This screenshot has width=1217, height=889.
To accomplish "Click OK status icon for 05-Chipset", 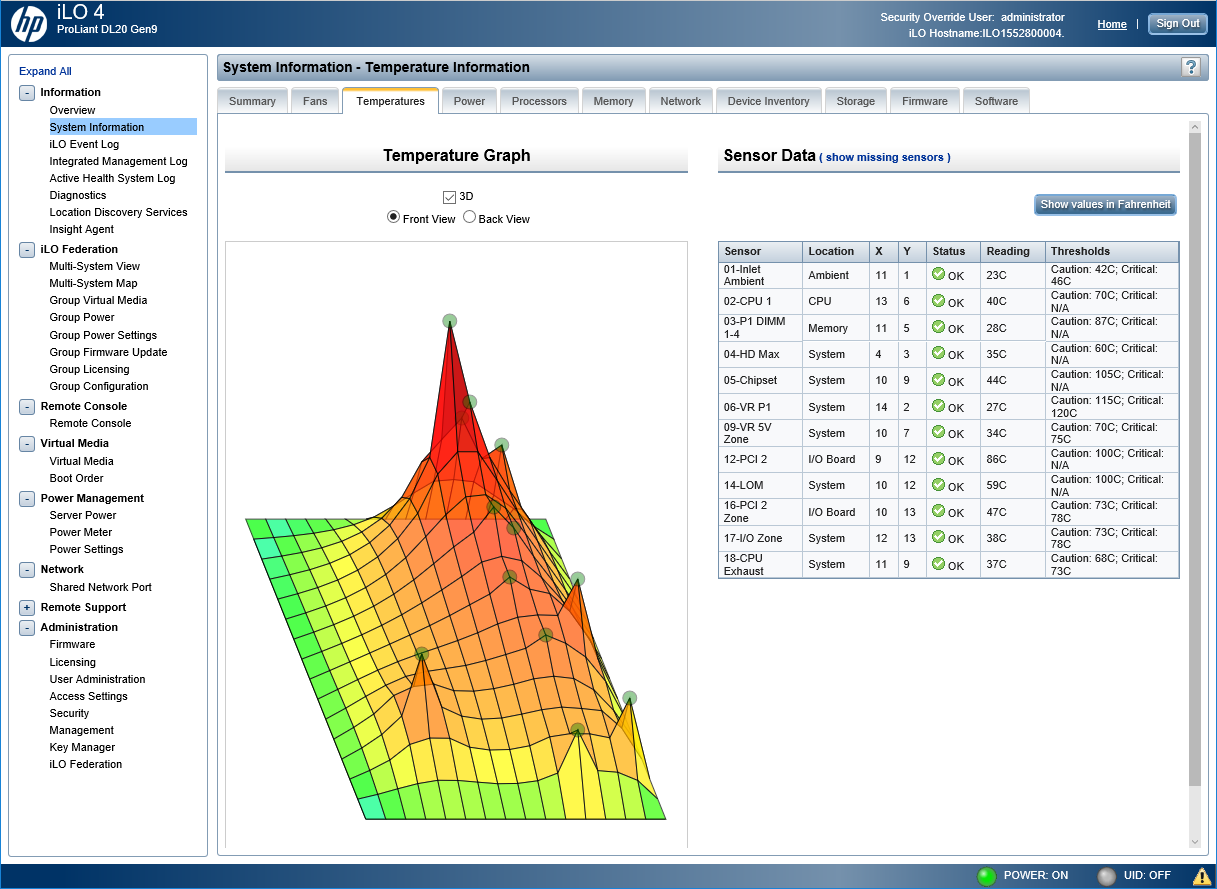I will click(x=938, y=379).
